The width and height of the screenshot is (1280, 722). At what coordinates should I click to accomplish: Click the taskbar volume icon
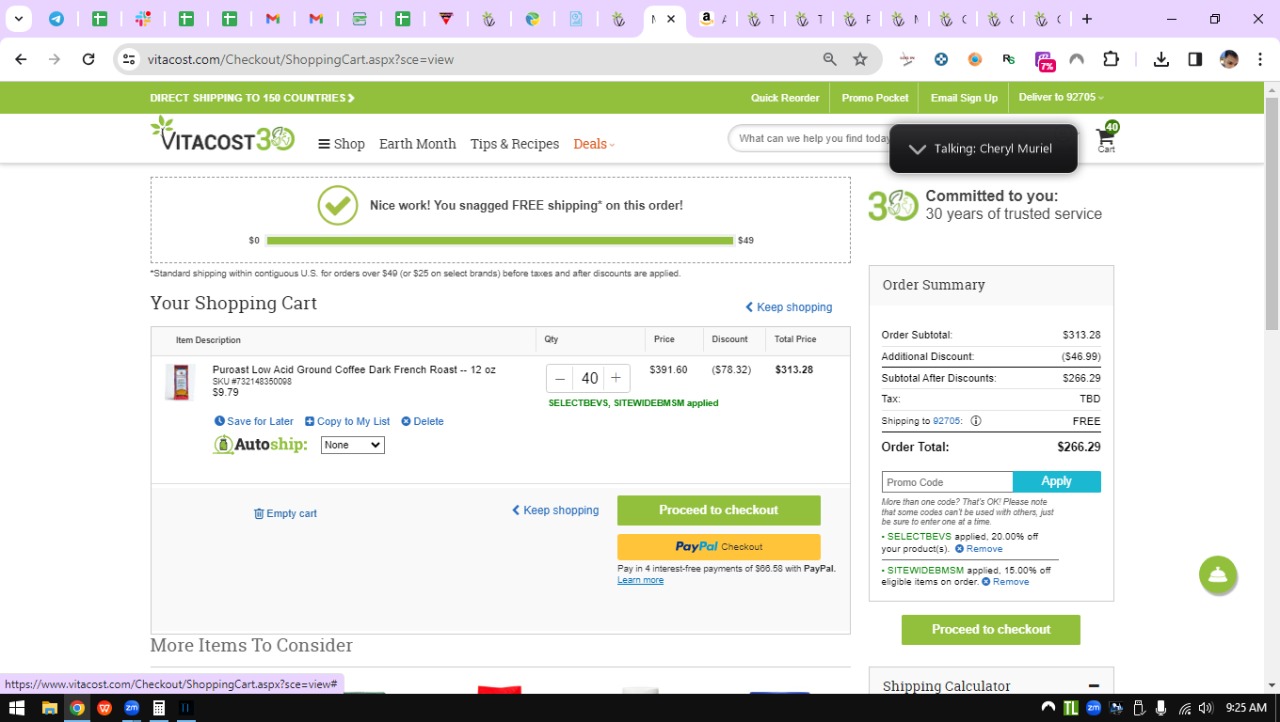point(1205,708)
